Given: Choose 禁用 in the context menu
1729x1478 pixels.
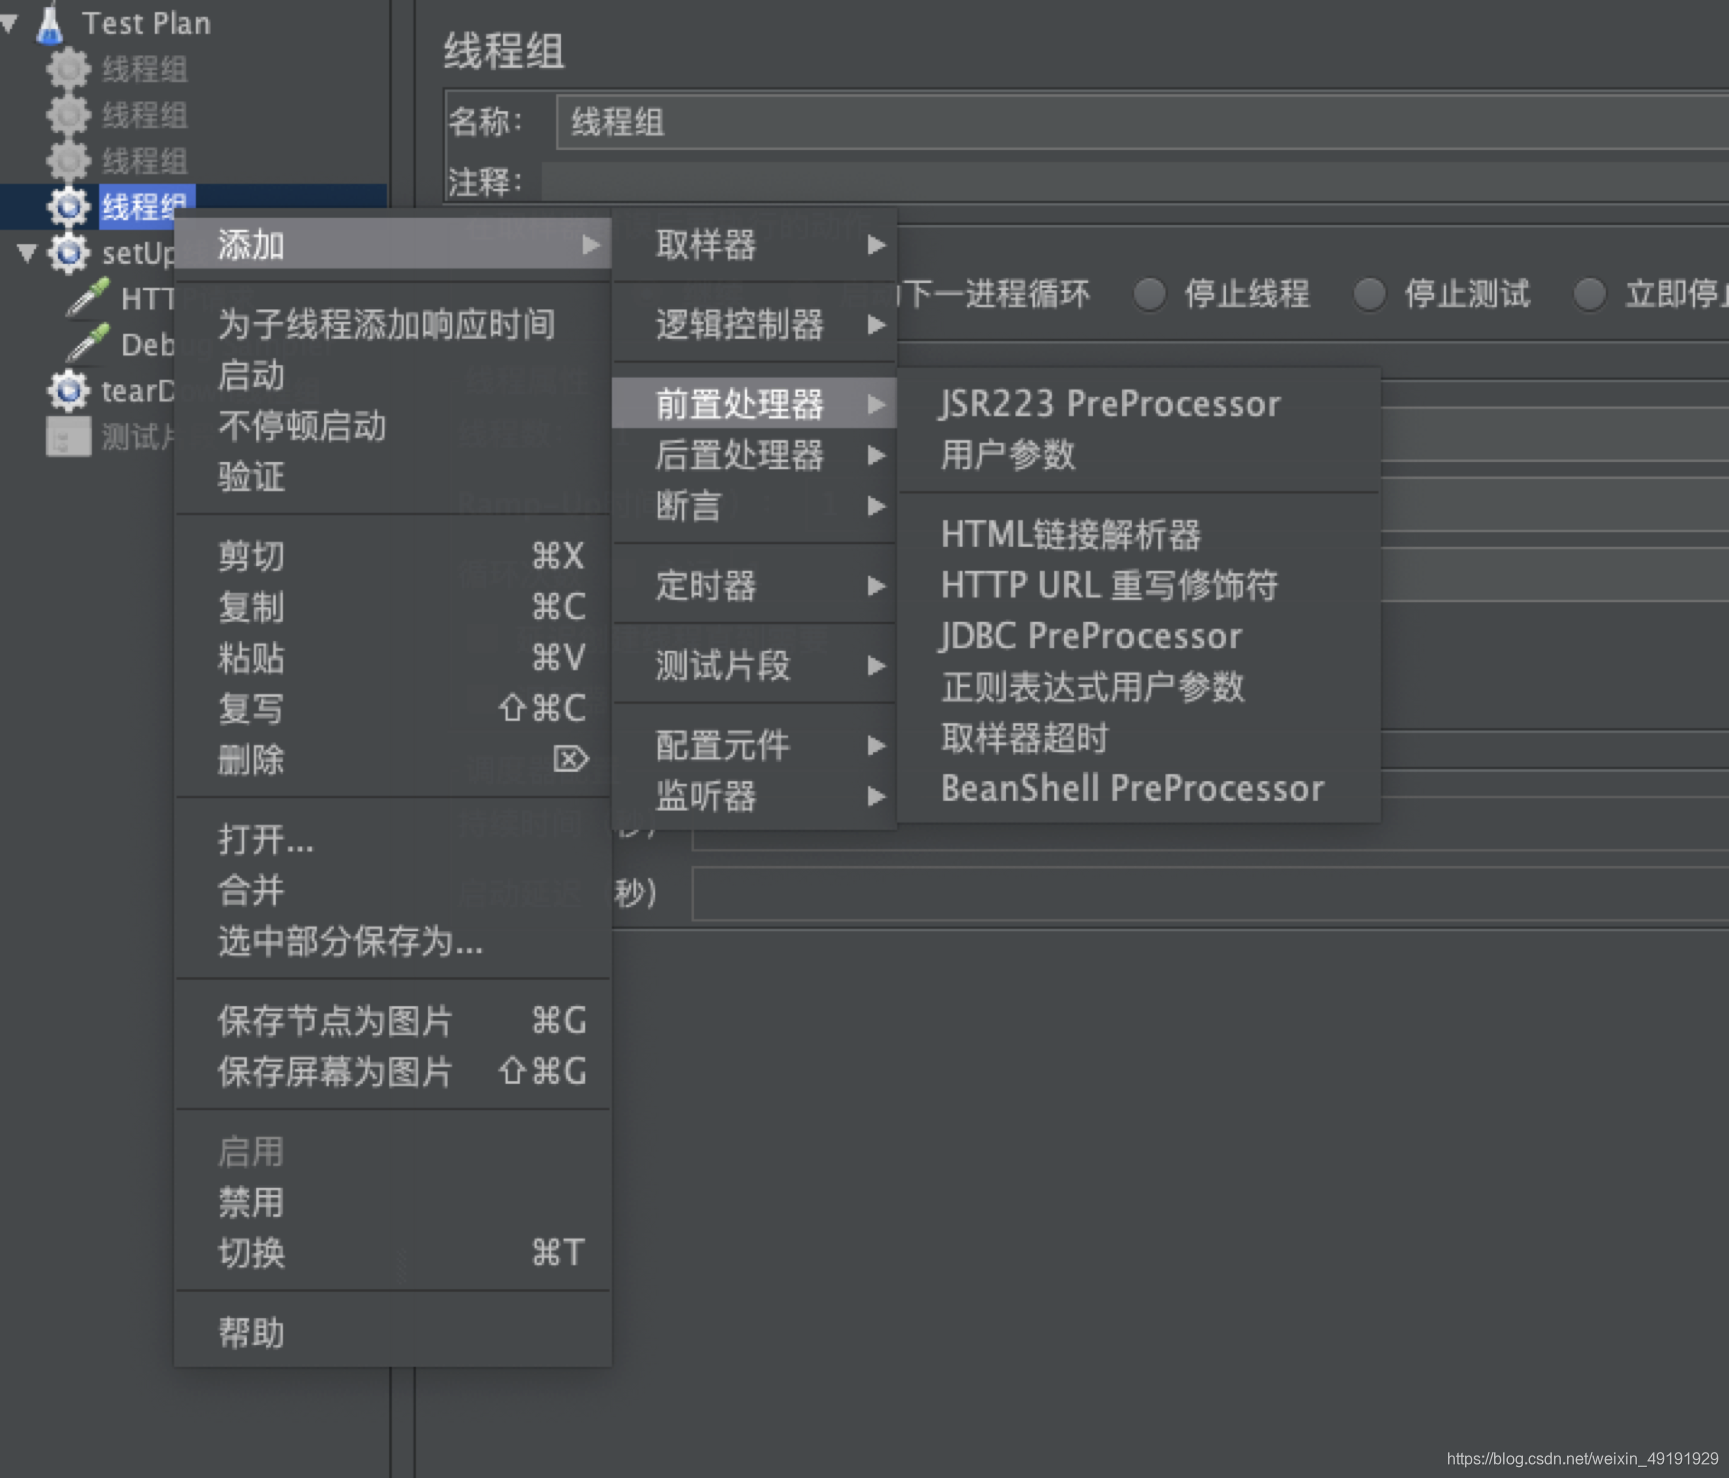Looking at the screenshot, I should (393, 1202).
